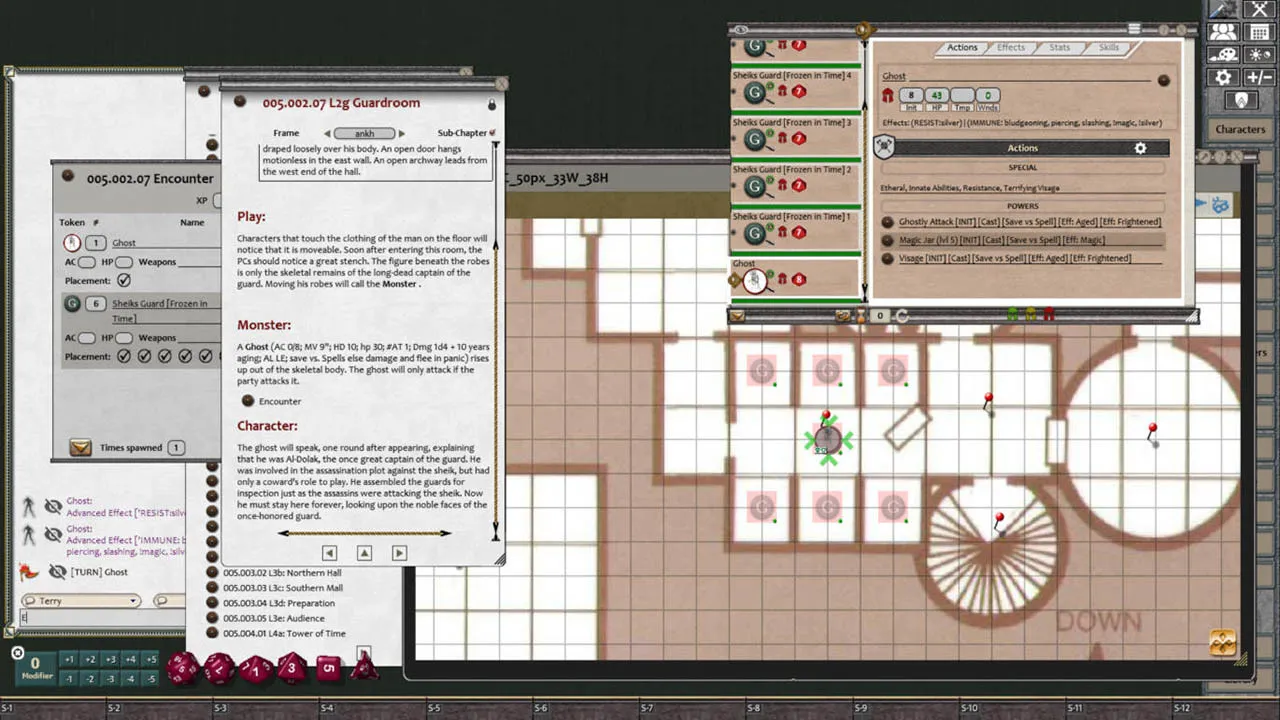Image resolution: width=1280 pixels, height=720 pixels.
Task: Open the Ghost record link in combat tracker
Action: (1163, 80)
